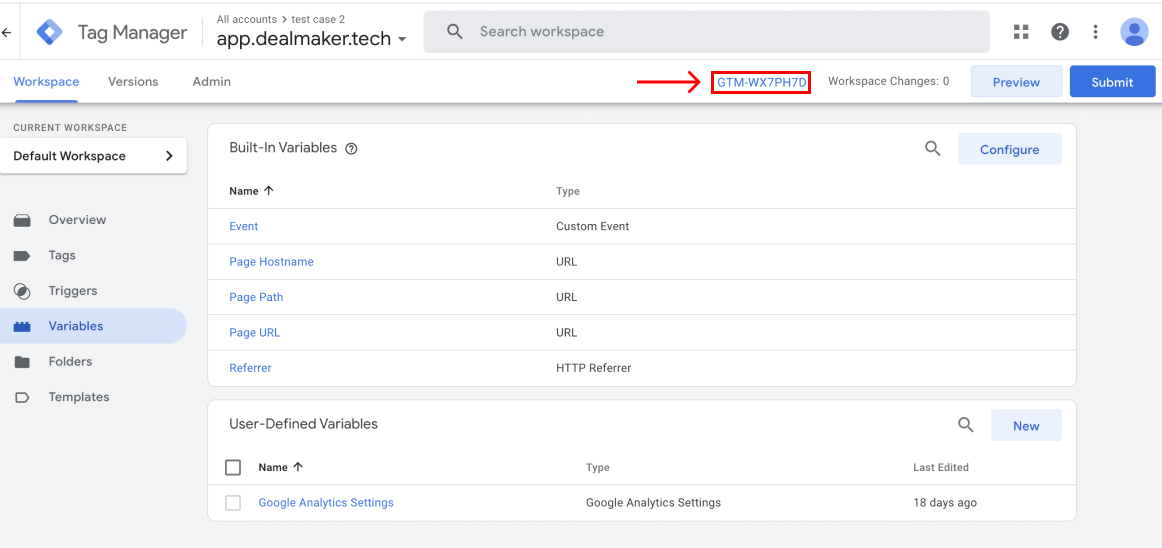Click the Type header in User-Defined Variables
Screen dimensions: 1162x548
[x=597, y=467]
